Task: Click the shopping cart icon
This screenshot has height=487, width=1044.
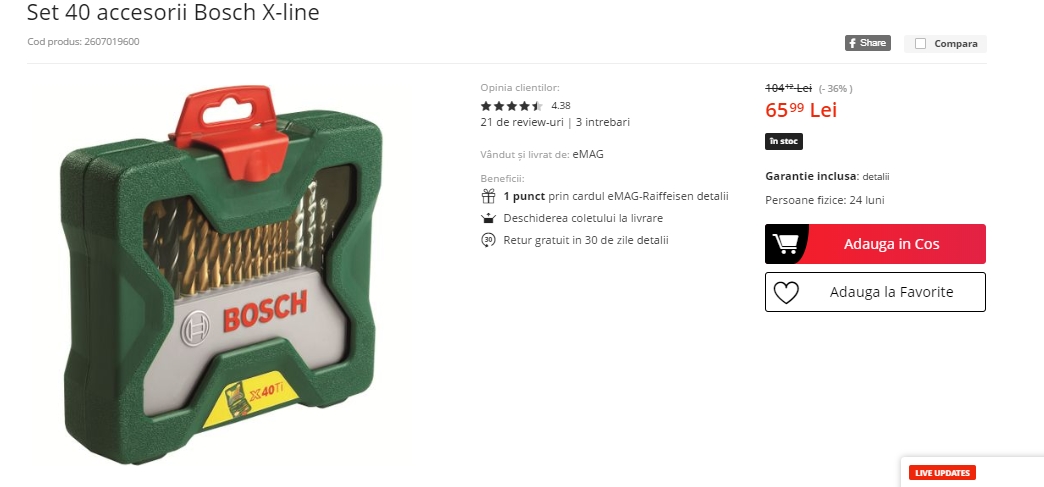Action: pyautogui.click(x=786, y=244)
